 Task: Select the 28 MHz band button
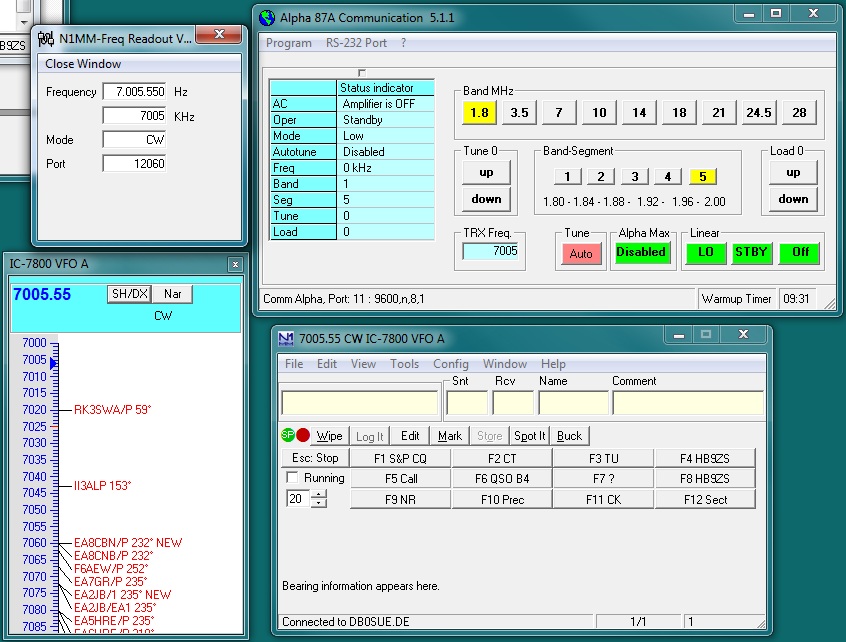coord(799,112)
